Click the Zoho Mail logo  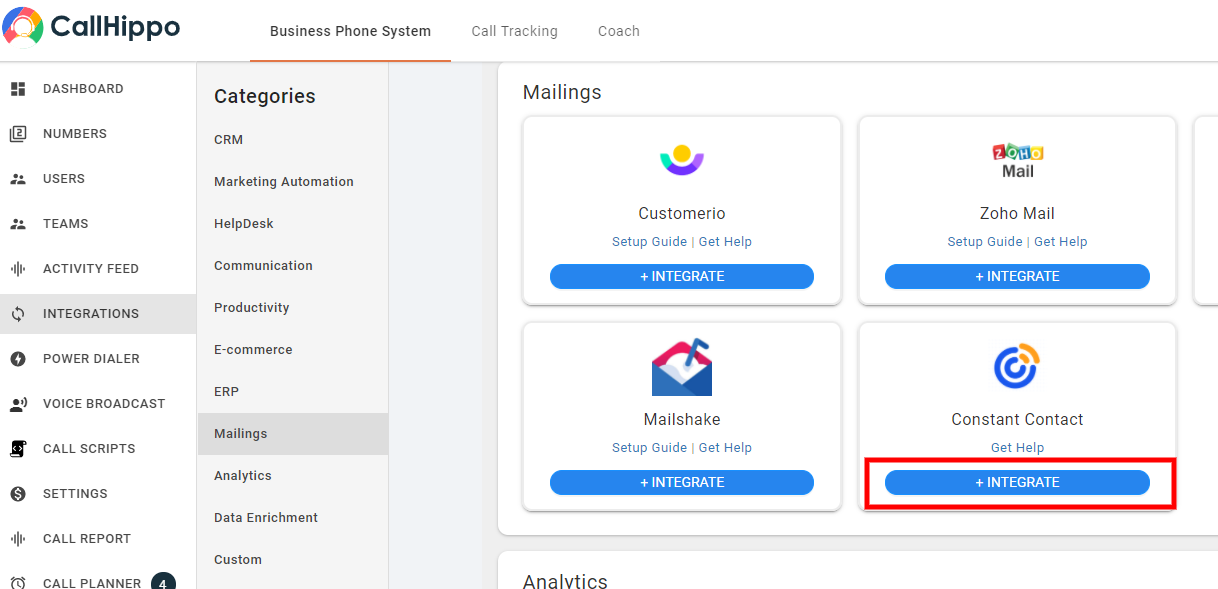[1018, 160]
